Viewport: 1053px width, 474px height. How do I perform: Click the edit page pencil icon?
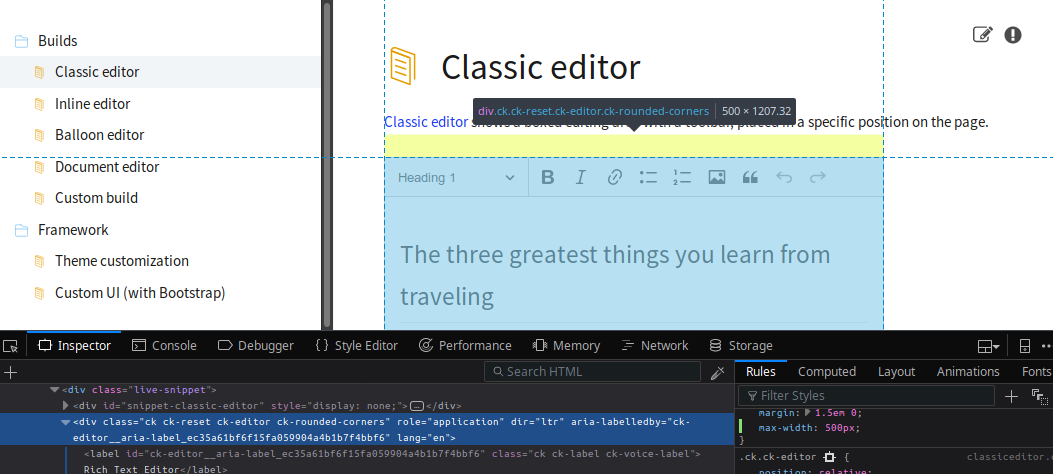click(982, 35)
